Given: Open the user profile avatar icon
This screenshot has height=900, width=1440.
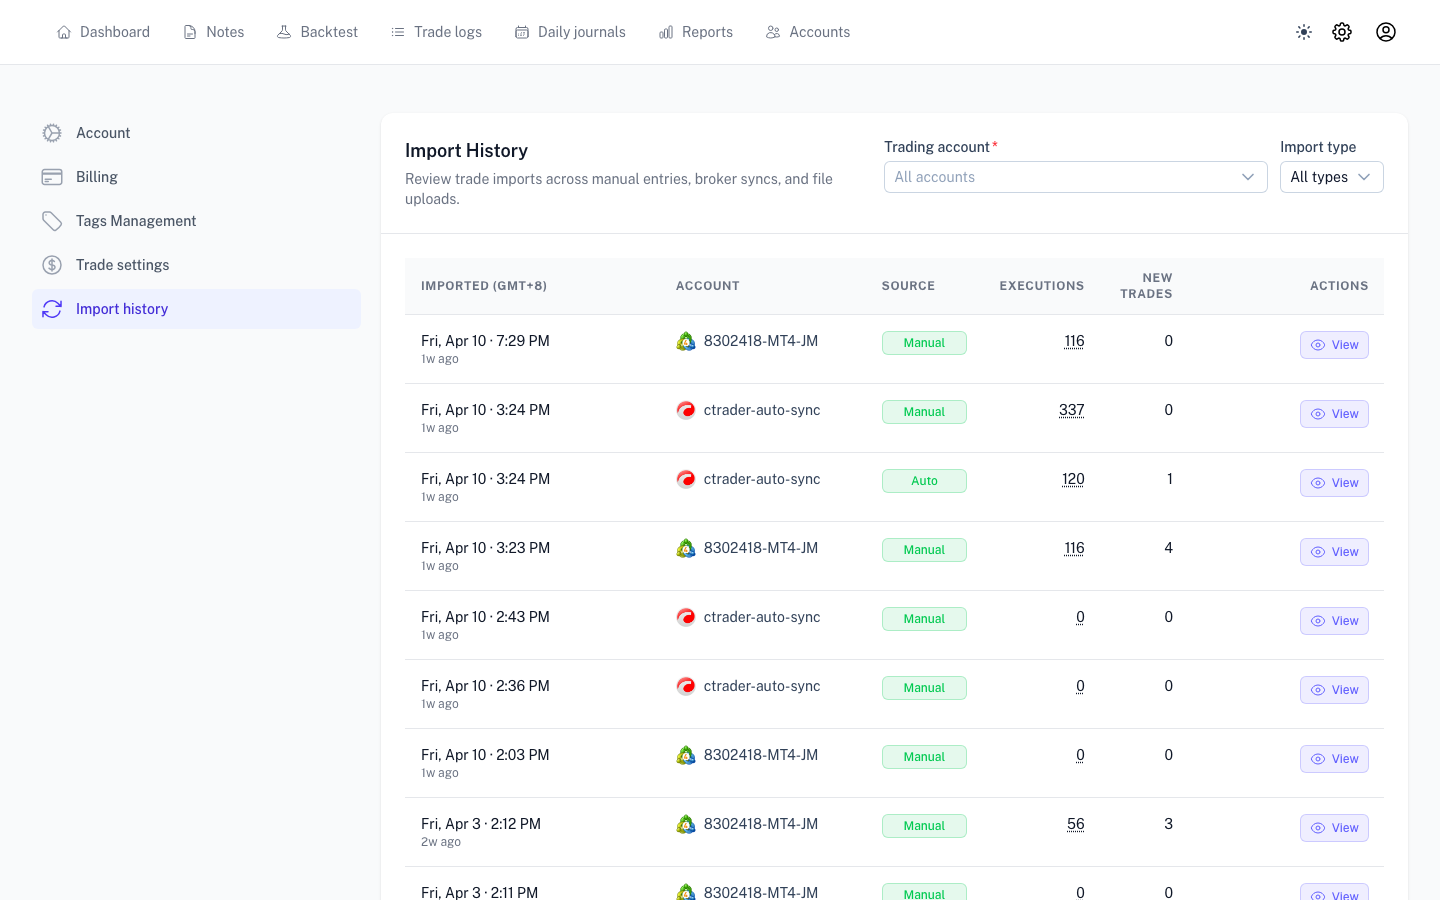Looking at the screenshot, I should [1386, 32].
